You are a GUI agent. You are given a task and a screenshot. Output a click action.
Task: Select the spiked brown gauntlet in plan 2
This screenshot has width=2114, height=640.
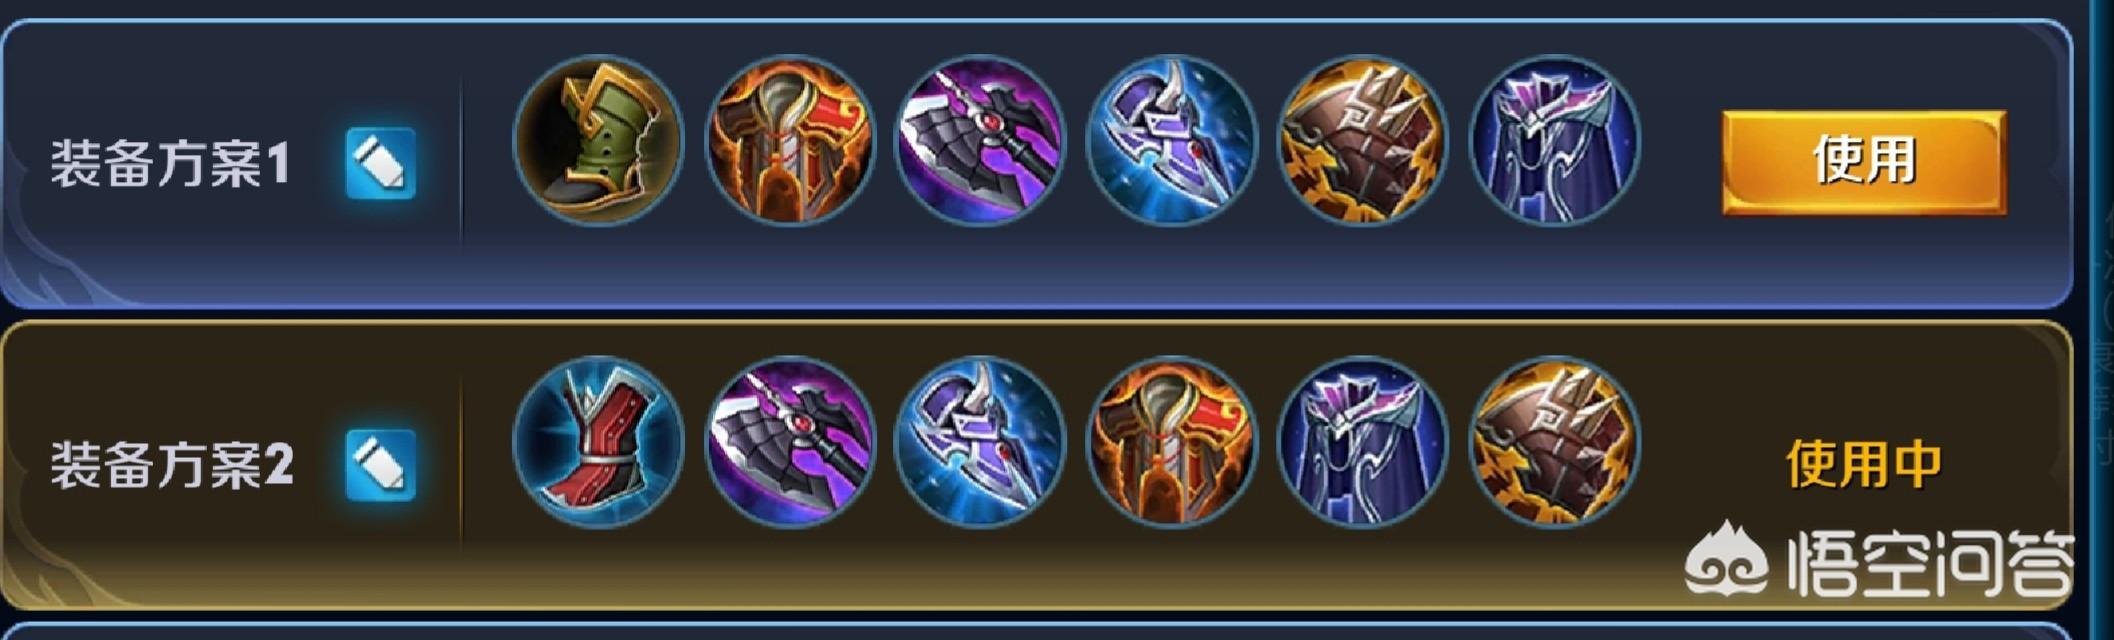coord(1554,442)
